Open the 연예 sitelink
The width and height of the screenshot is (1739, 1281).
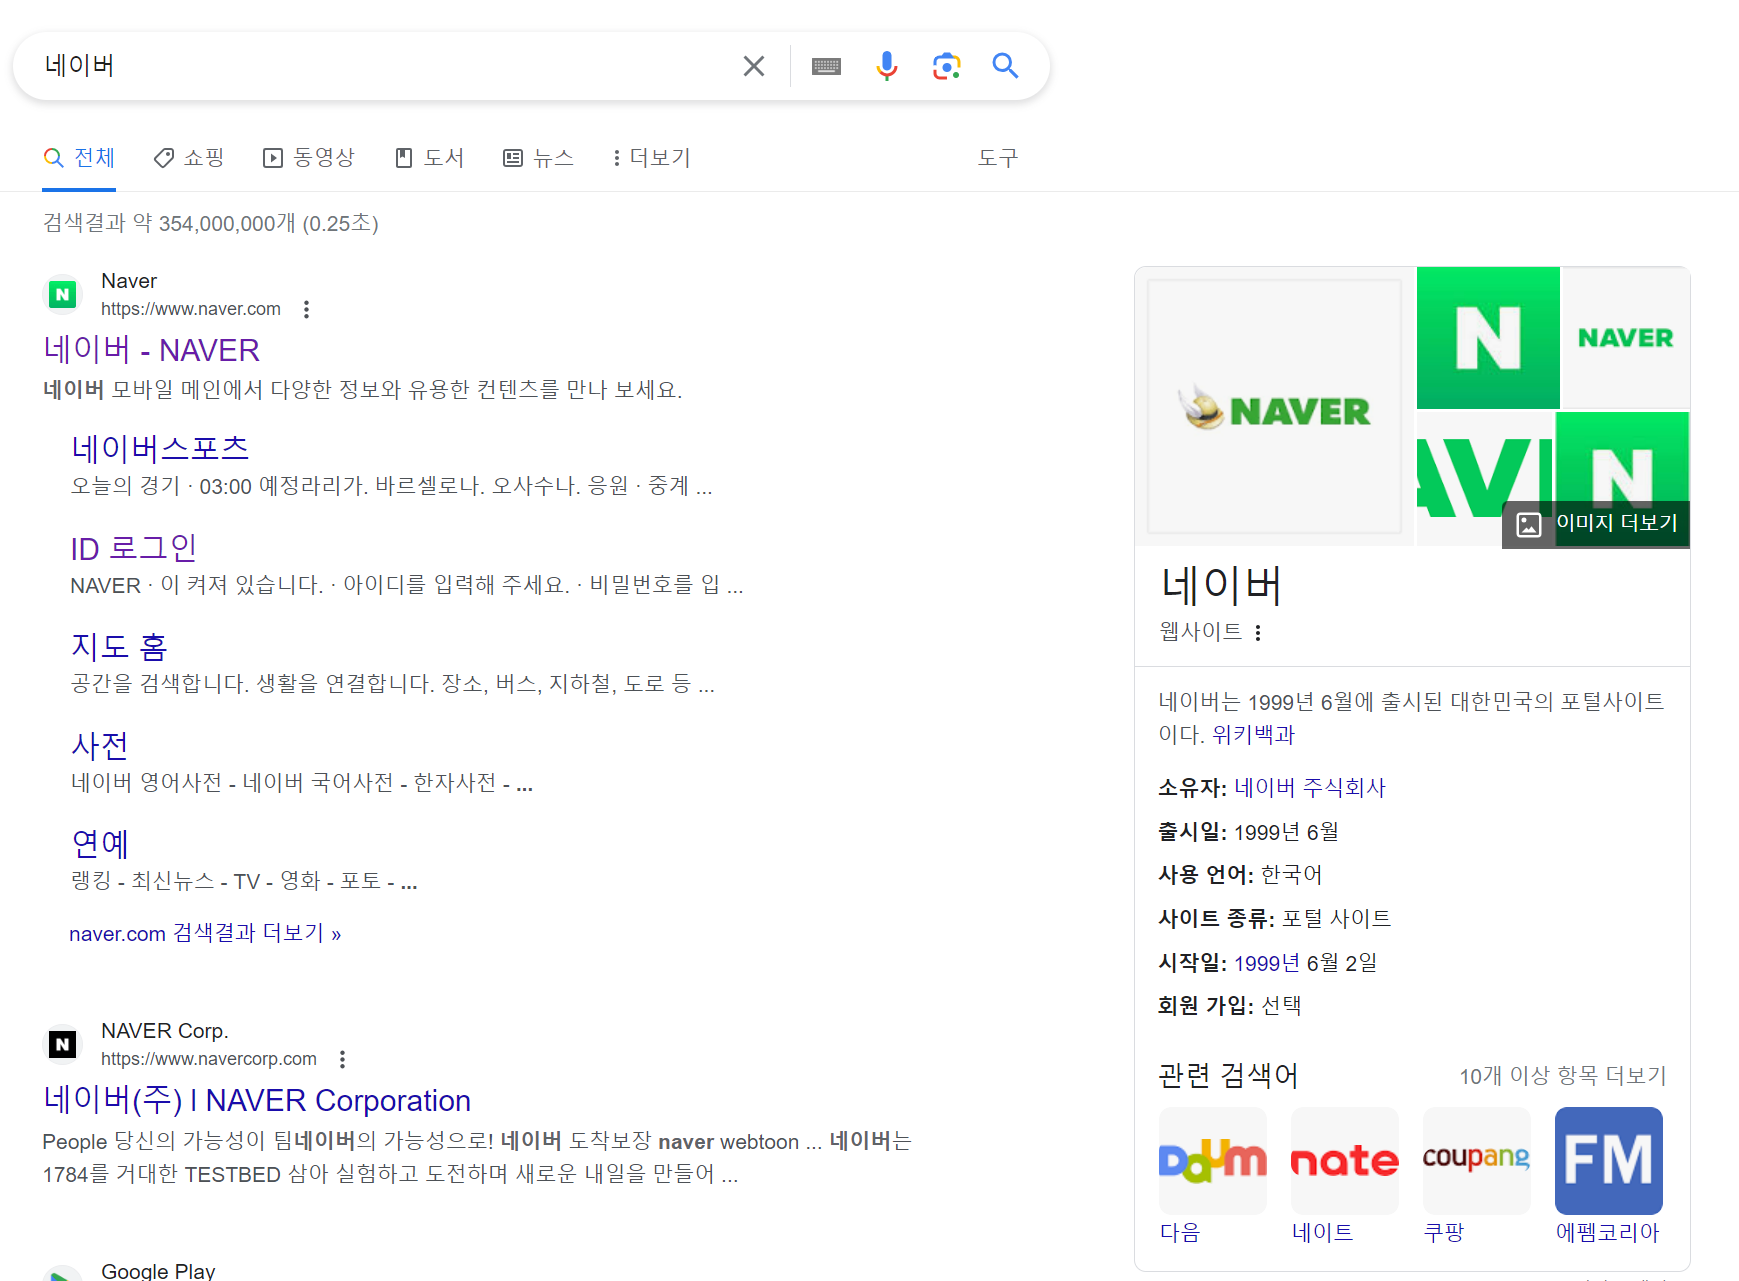pos(99,844)
